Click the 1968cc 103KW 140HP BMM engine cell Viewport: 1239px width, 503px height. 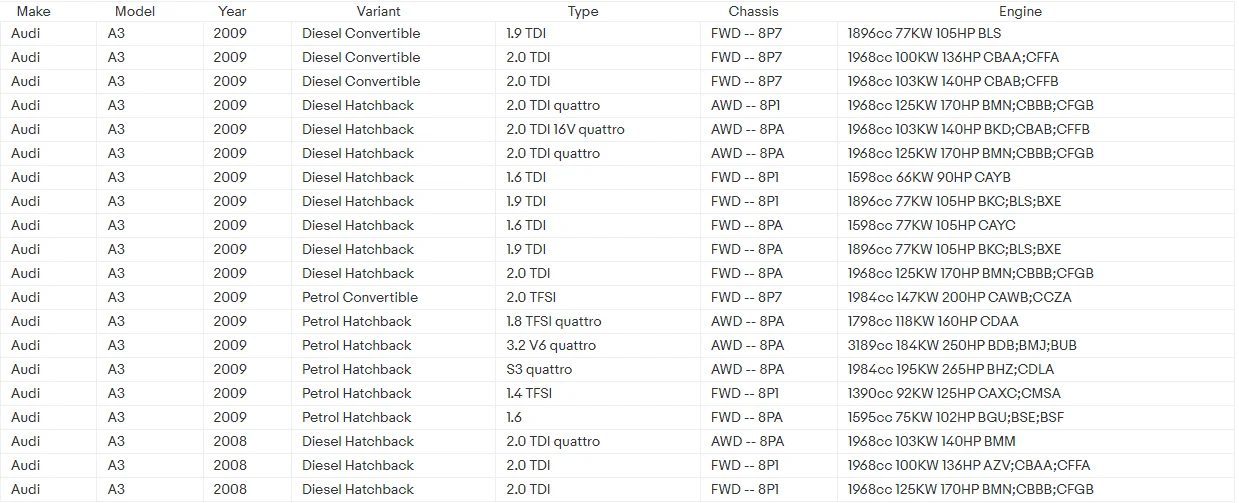(x=1036, y=441)
